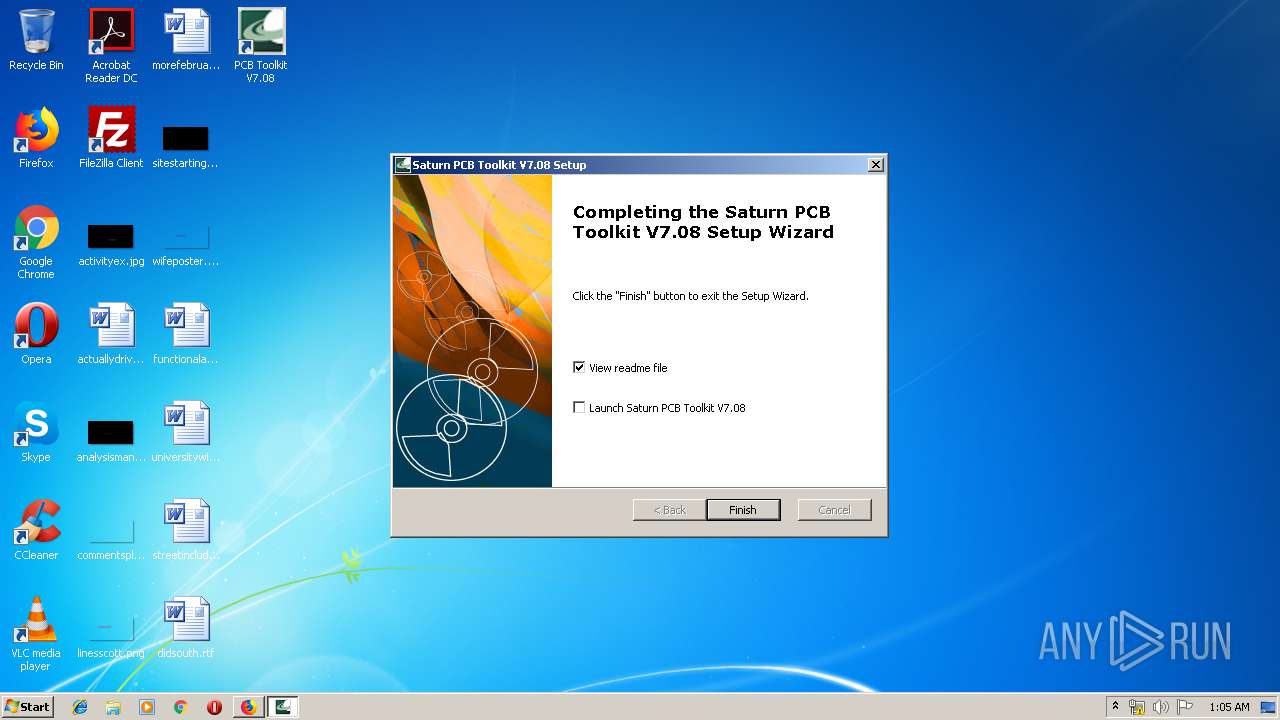Click Finish to exit Setup Wizard
Viewport: 1280px width, 720px height.
coord(743,510)
